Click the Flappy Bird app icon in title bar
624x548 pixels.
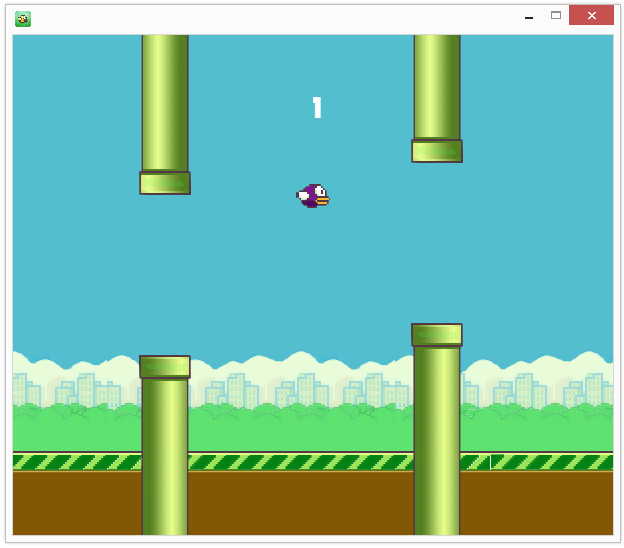23,19
